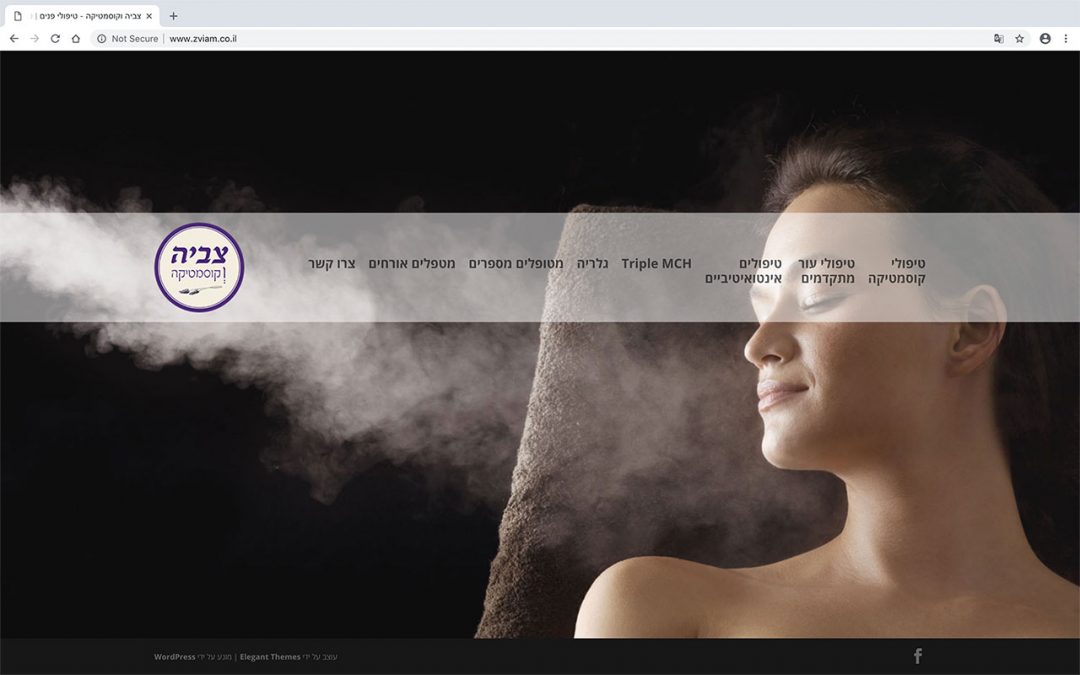Screen dimensions: 1080x675
Task: Click the browser forward arrow
Action: 35,39
